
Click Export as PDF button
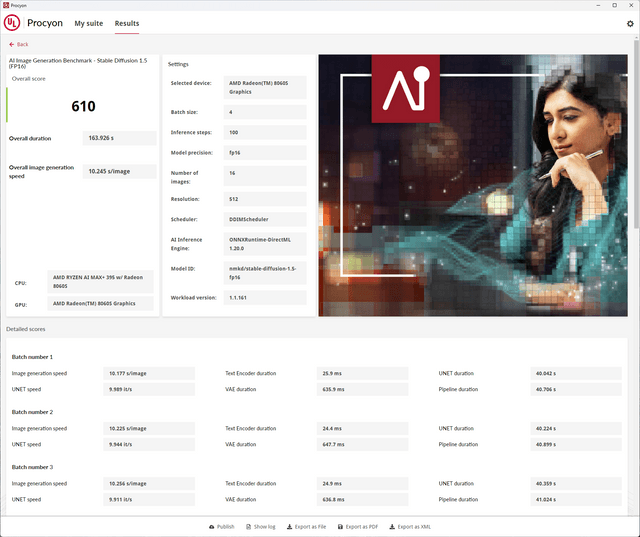[358, 527]
